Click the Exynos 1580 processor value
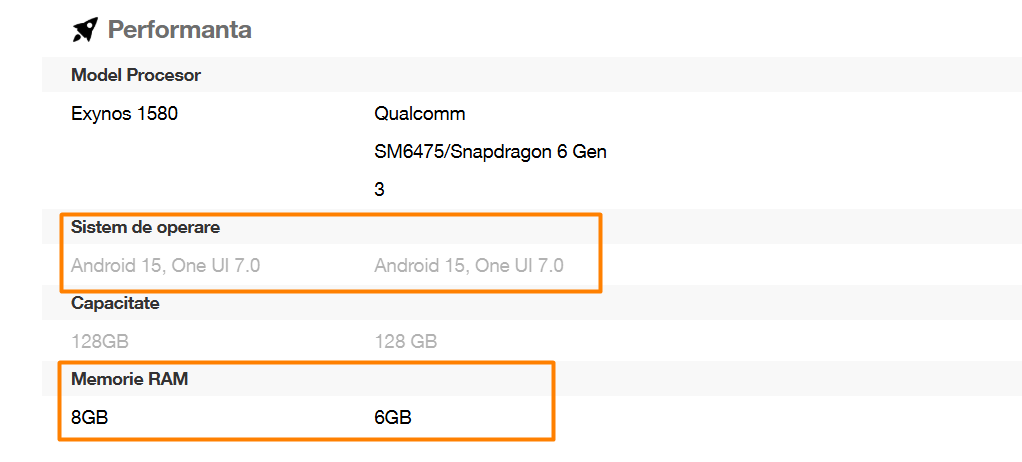 [x=124, y=114]
